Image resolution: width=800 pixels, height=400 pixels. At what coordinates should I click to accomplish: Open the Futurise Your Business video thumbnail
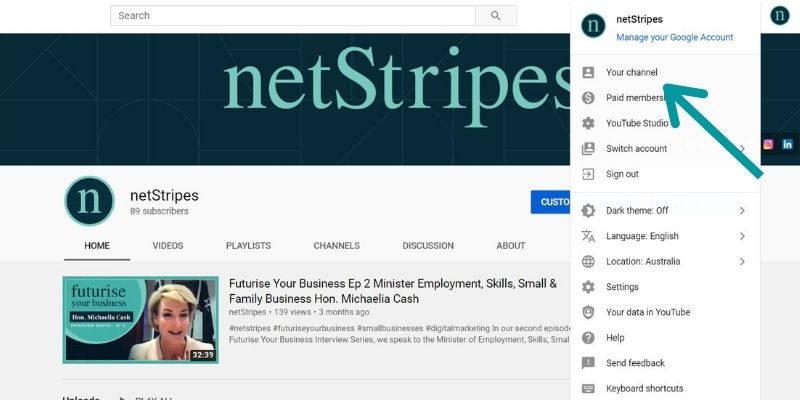(x=141, y=320)
